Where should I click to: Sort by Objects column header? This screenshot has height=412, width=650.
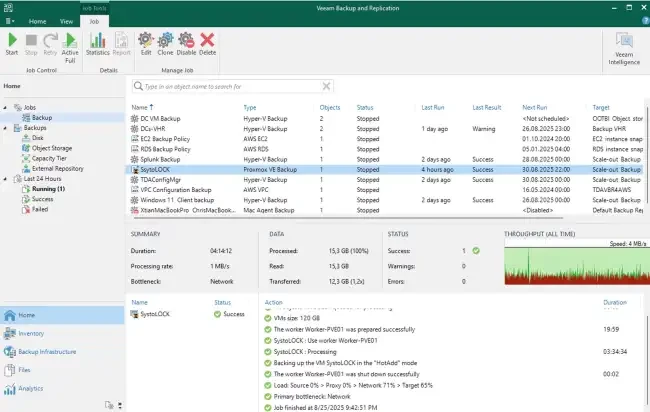click(330, 107)
